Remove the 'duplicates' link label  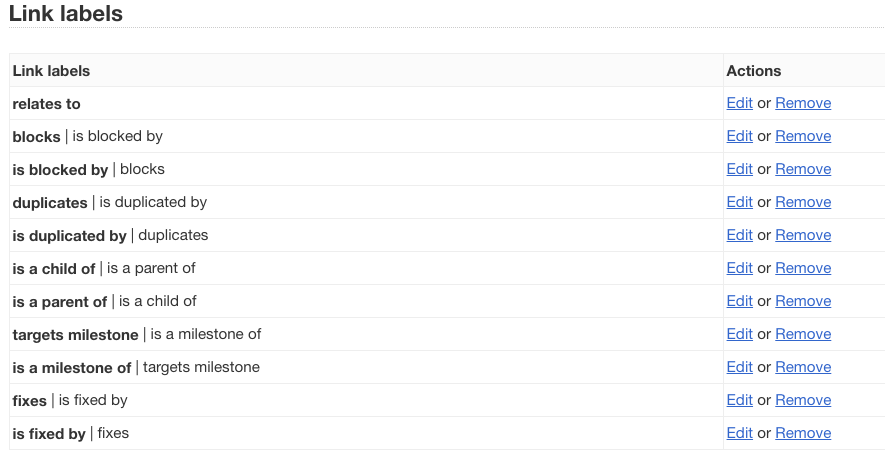pyautogui.click(x=803, y=202)
